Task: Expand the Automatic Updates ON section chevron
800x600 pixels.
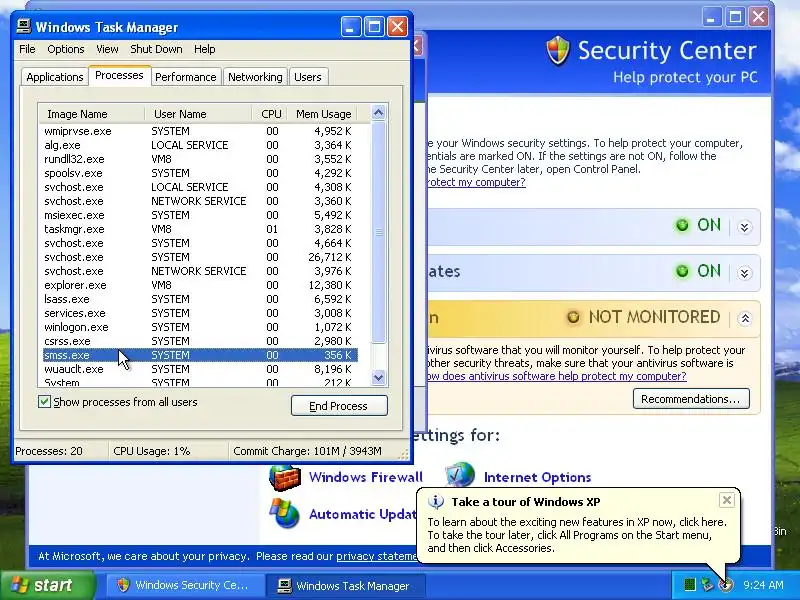Action: 744,273
